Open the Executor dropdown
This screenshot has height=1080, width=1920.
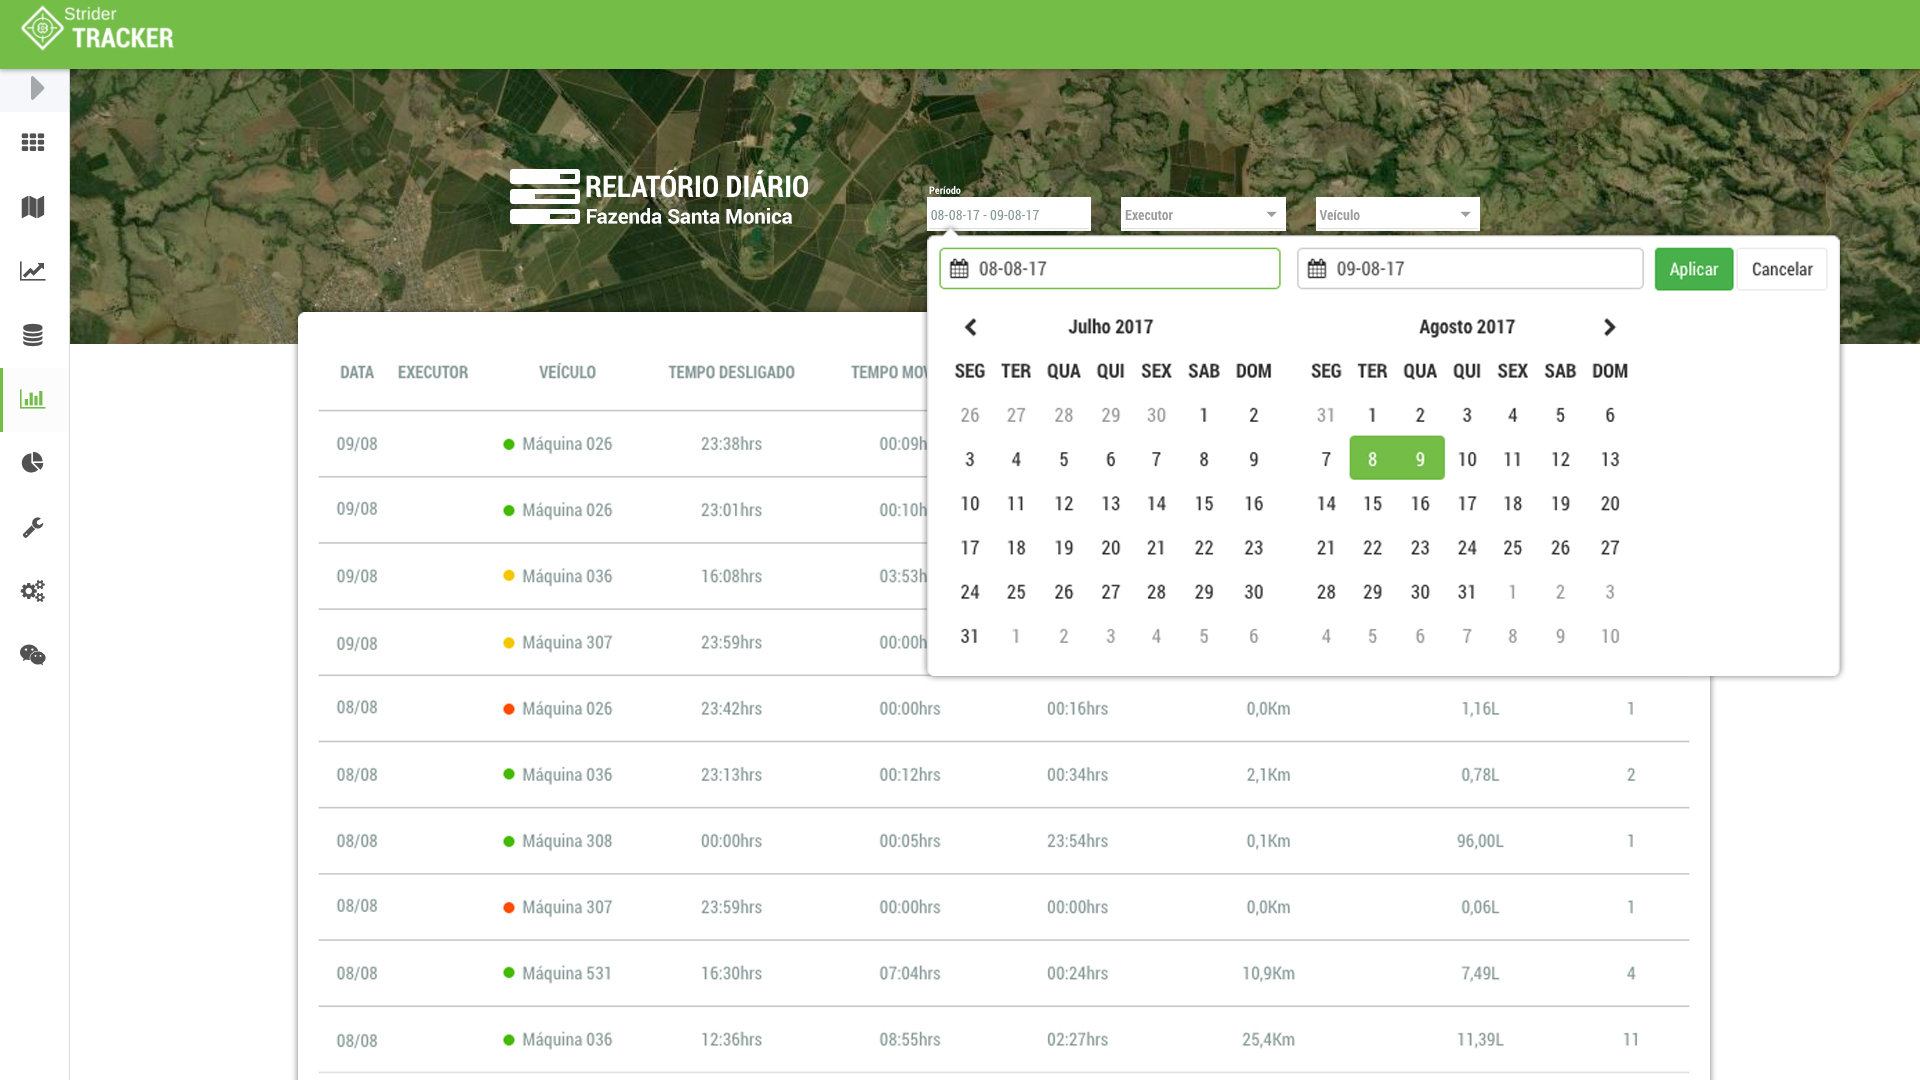click(1202, 214)
